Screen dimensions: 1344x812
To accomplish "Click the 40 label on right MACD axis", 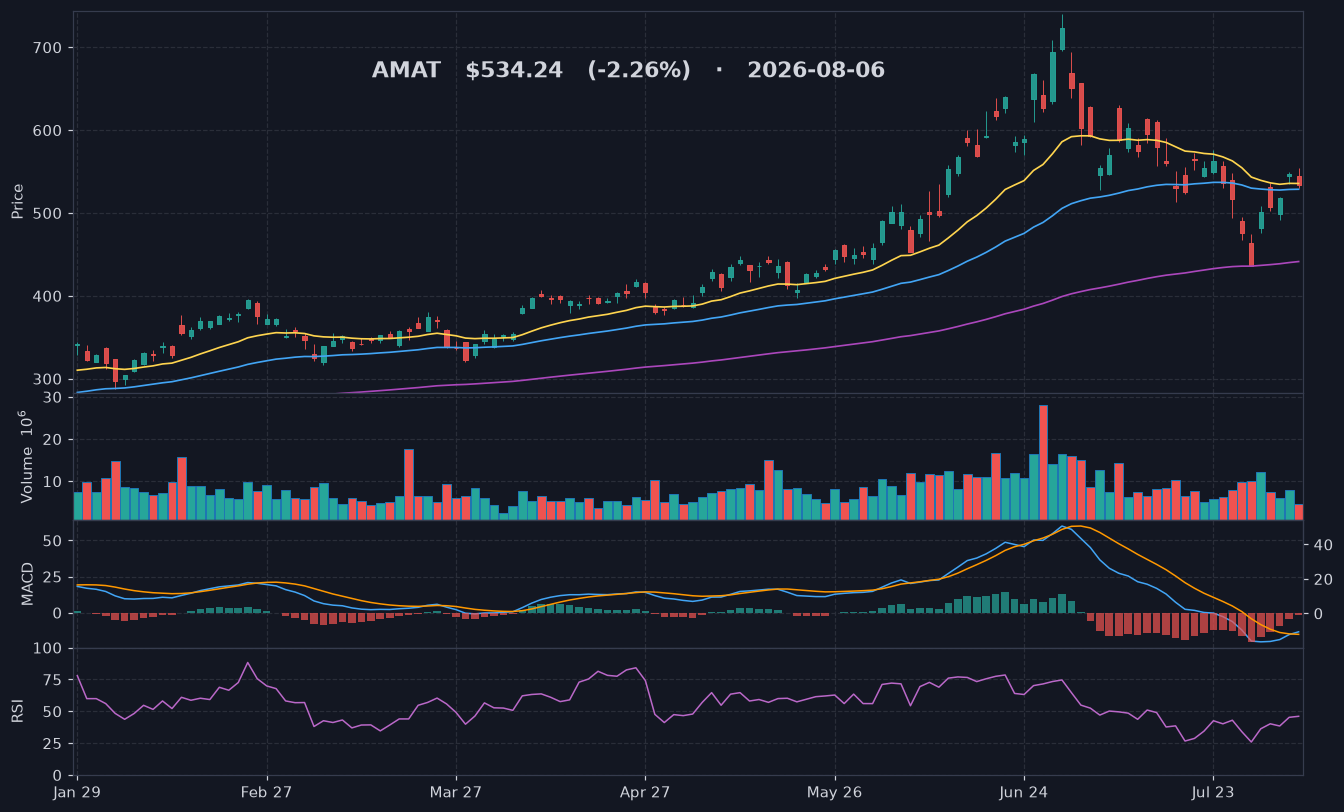I will 1321,545.
